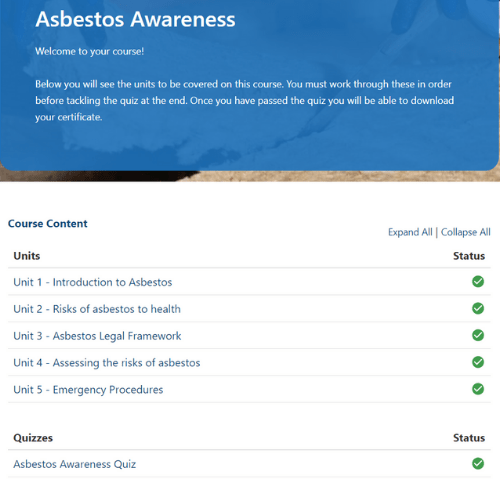Image resolution: width=500 pixels, height=500 pixels.
Task: Click Unit 1 green completed checkmark icon
Action: [478, 282]
